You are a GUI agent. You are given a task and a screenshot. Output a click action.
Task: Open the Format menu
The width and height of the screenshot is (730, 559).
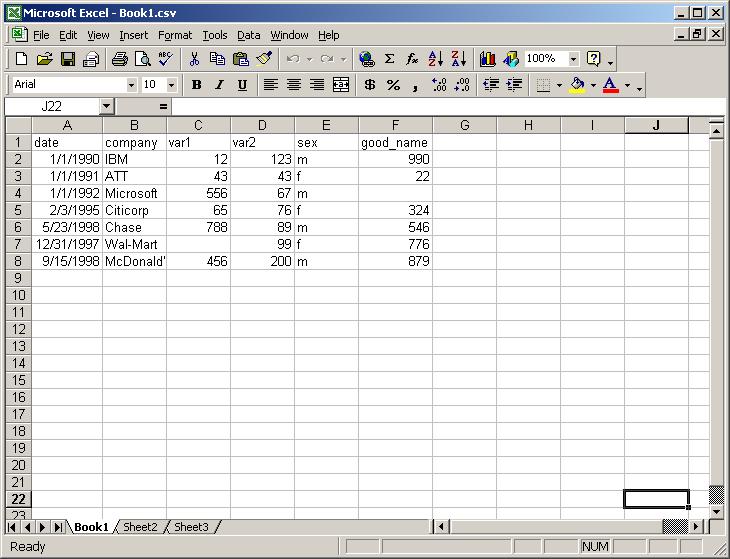(x=175, y=35)
